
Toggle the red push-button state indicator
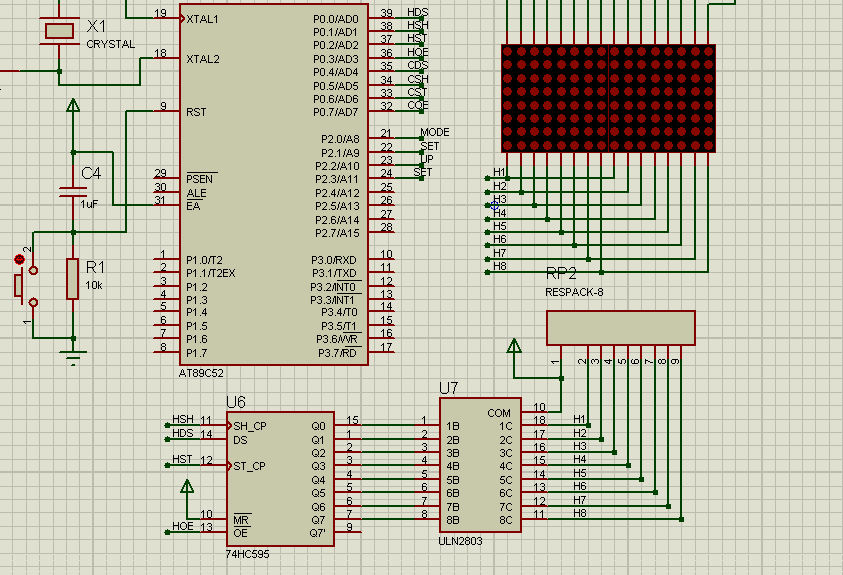[x=19, y=260]
